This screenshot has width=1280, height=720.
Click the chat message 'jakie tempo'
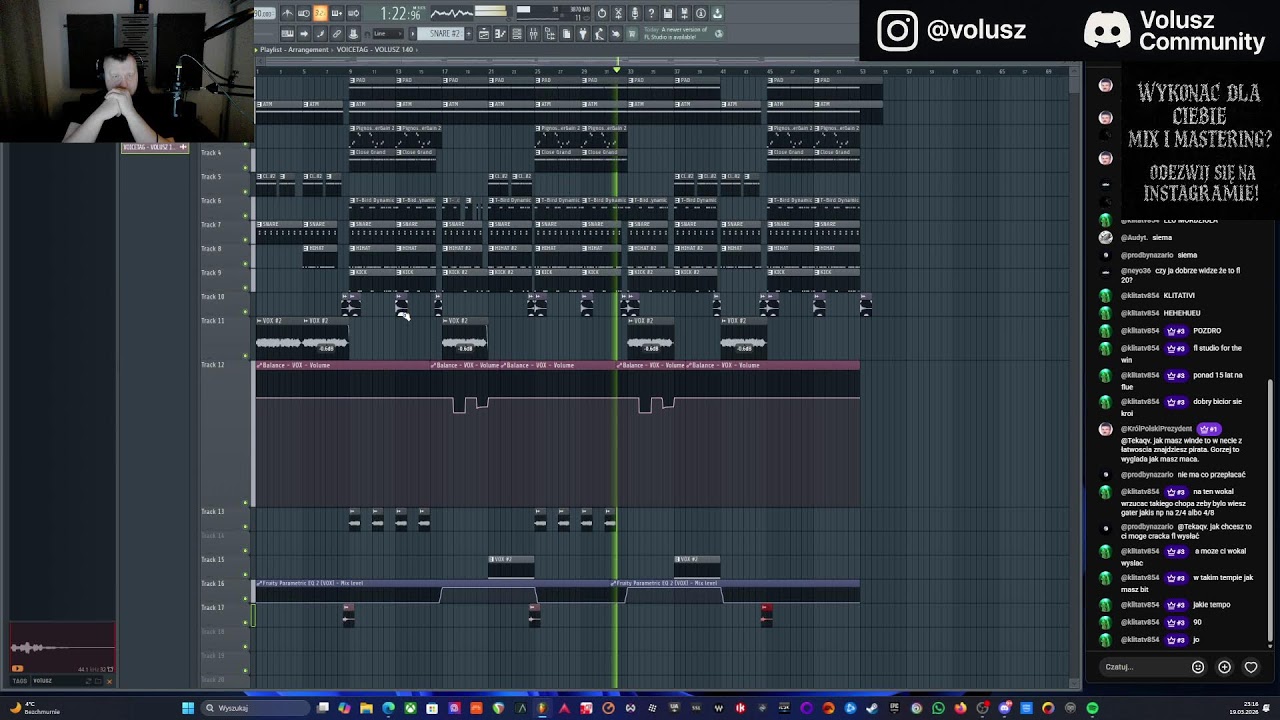pyautogui.click(x=1211, y=605)
